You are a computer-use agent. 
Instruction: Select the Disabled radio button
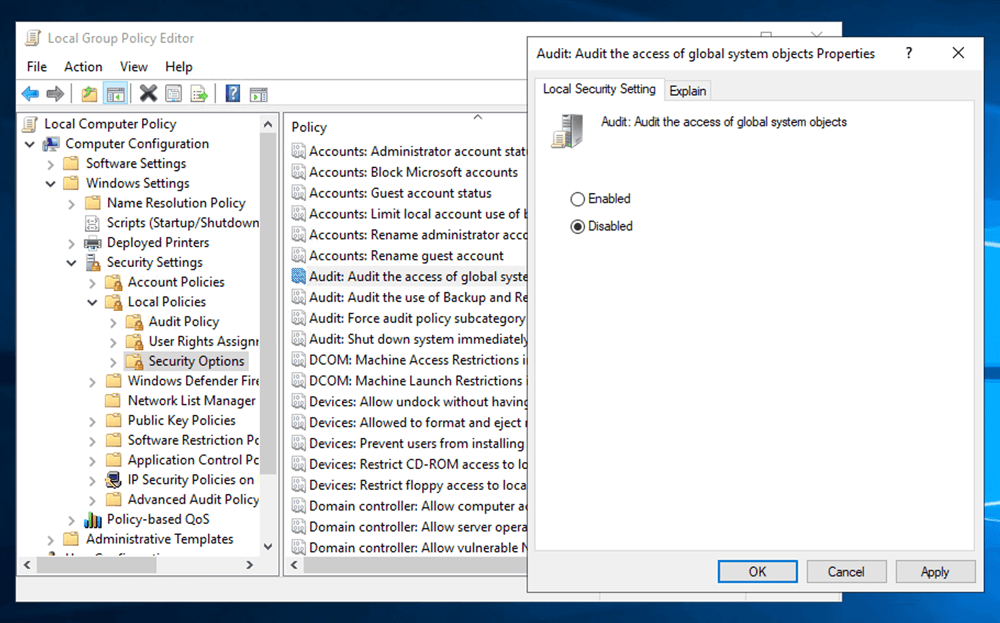[x=577, y=227]
